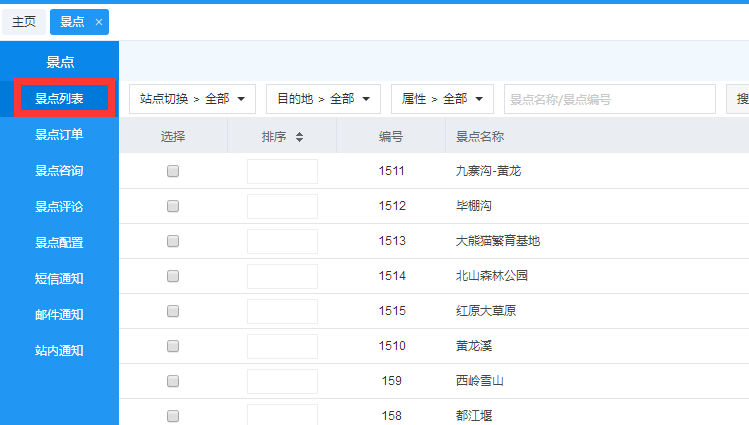The height and width of the screenshot is (425, 749).
Task: Expand the 属性 filter dropdown
Action: [441, 99]
